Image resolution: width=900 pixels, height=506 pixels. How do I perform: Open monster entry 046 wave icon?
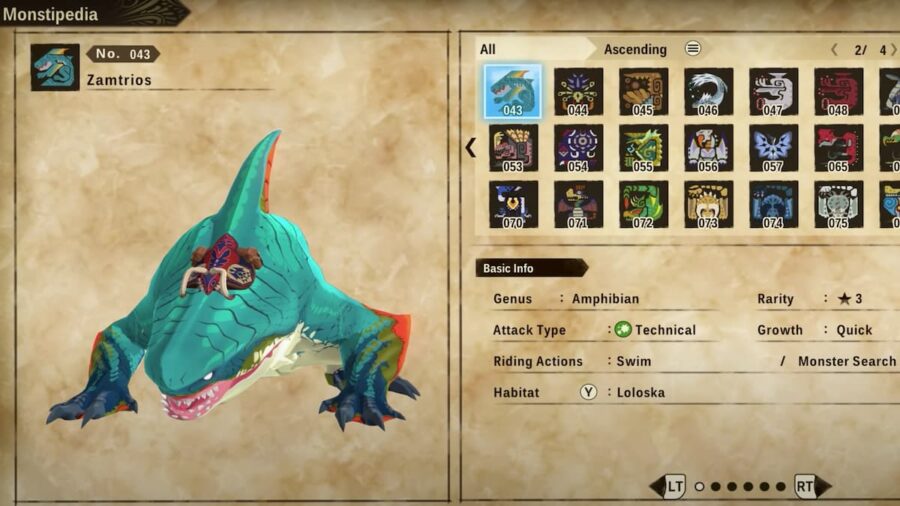(708, 92)
